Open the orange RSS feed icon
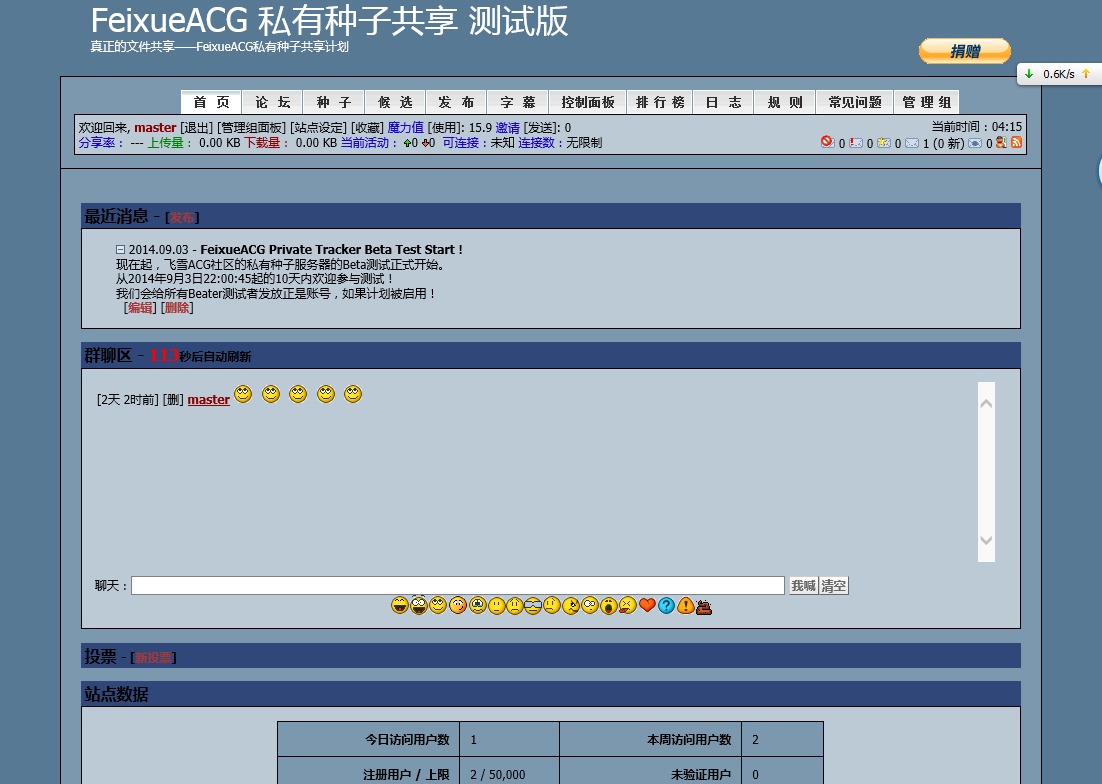Screen dimensions: 1102x784 tap(1016, 142)
